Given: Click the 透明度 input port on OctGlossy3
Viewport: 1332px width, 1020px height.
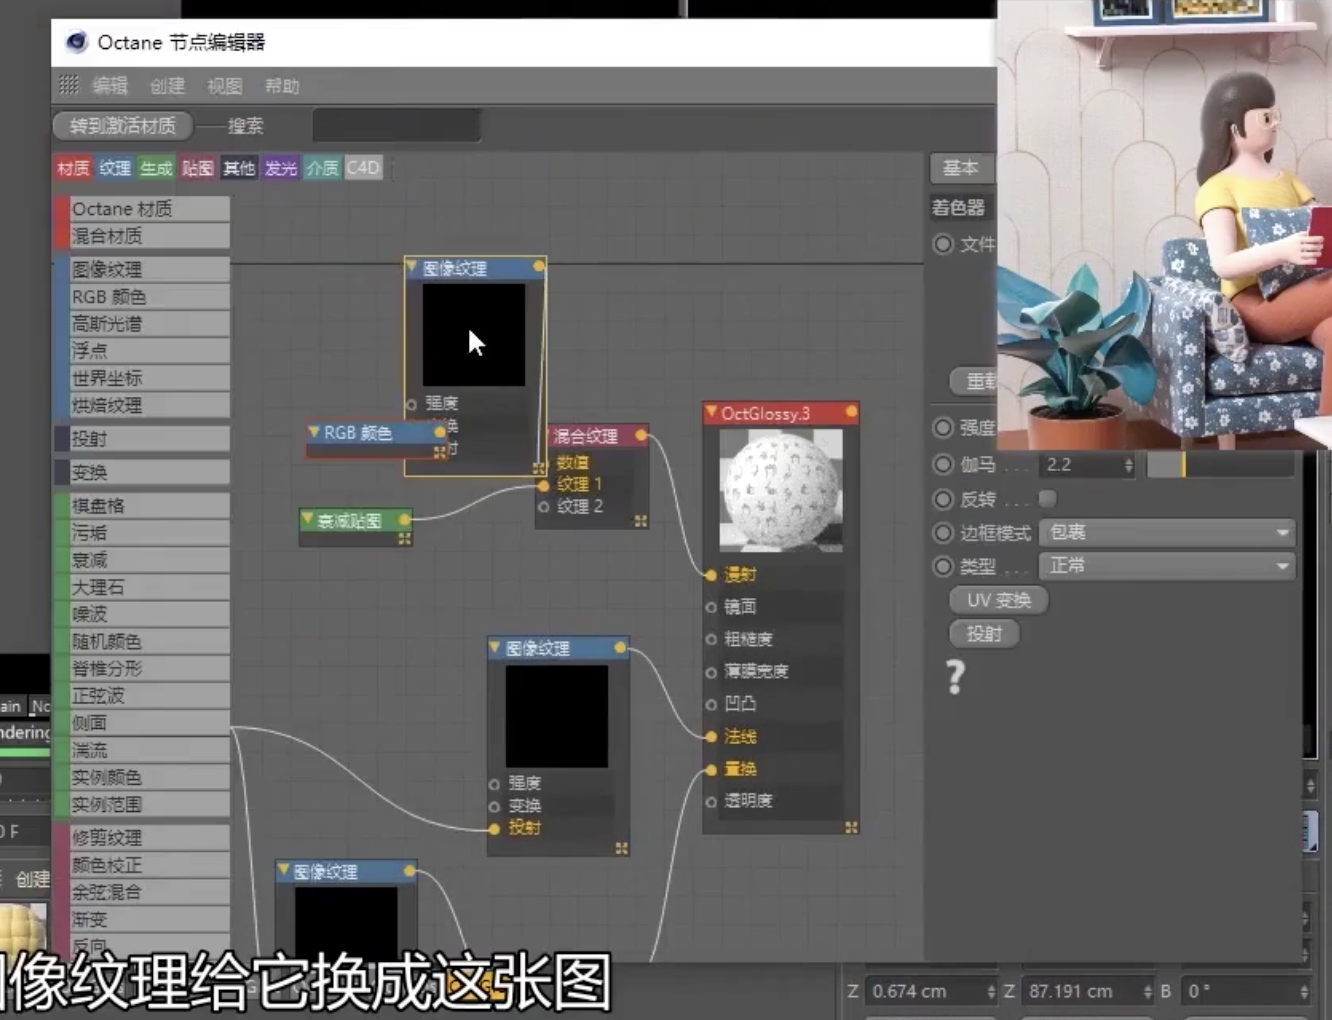Looking at the screenshot, I should tap(711, 801).
